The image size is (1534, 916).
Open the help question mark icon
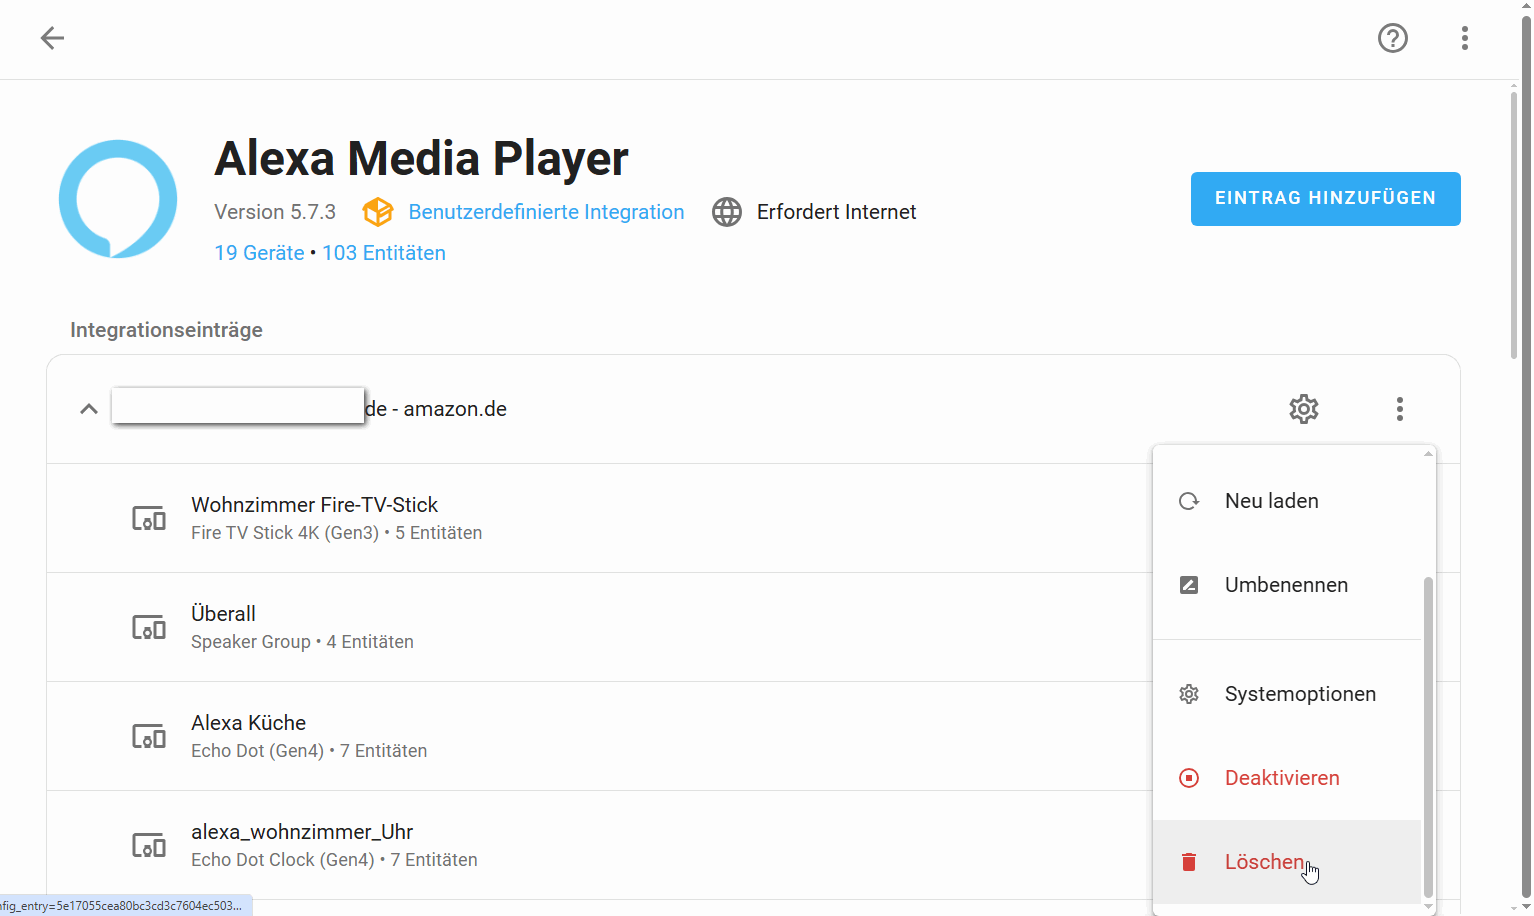[x=1393, y=38]
